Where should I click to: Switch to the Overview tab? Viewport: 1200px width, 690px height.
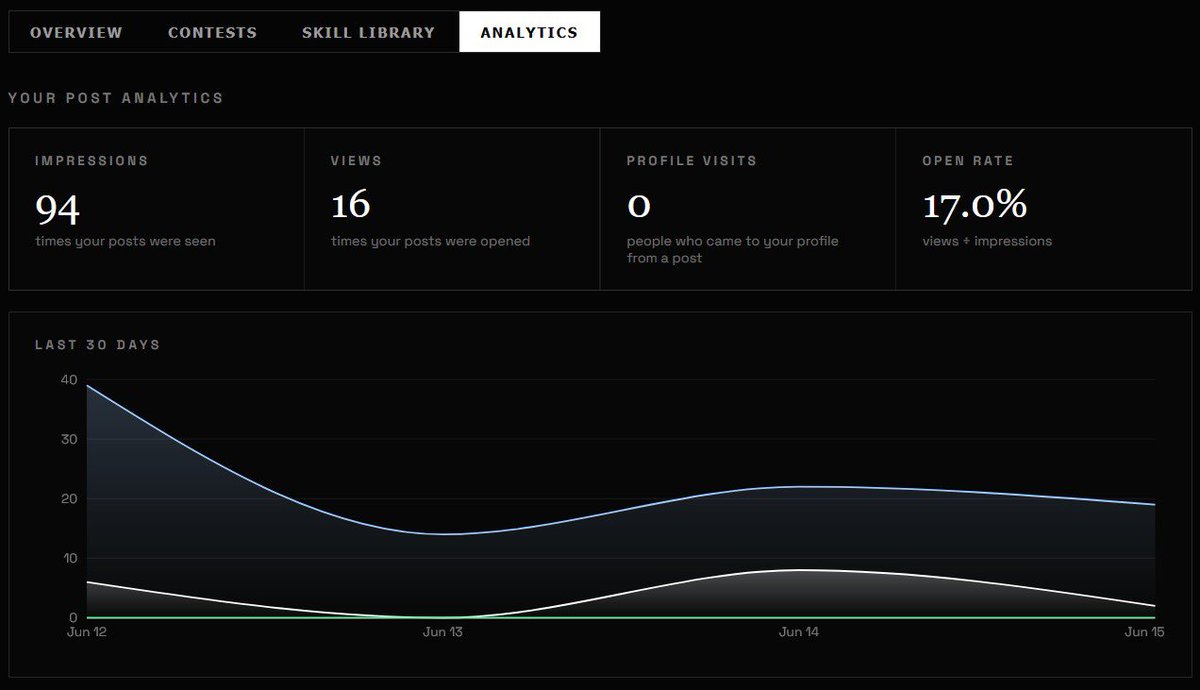point(76,32)
